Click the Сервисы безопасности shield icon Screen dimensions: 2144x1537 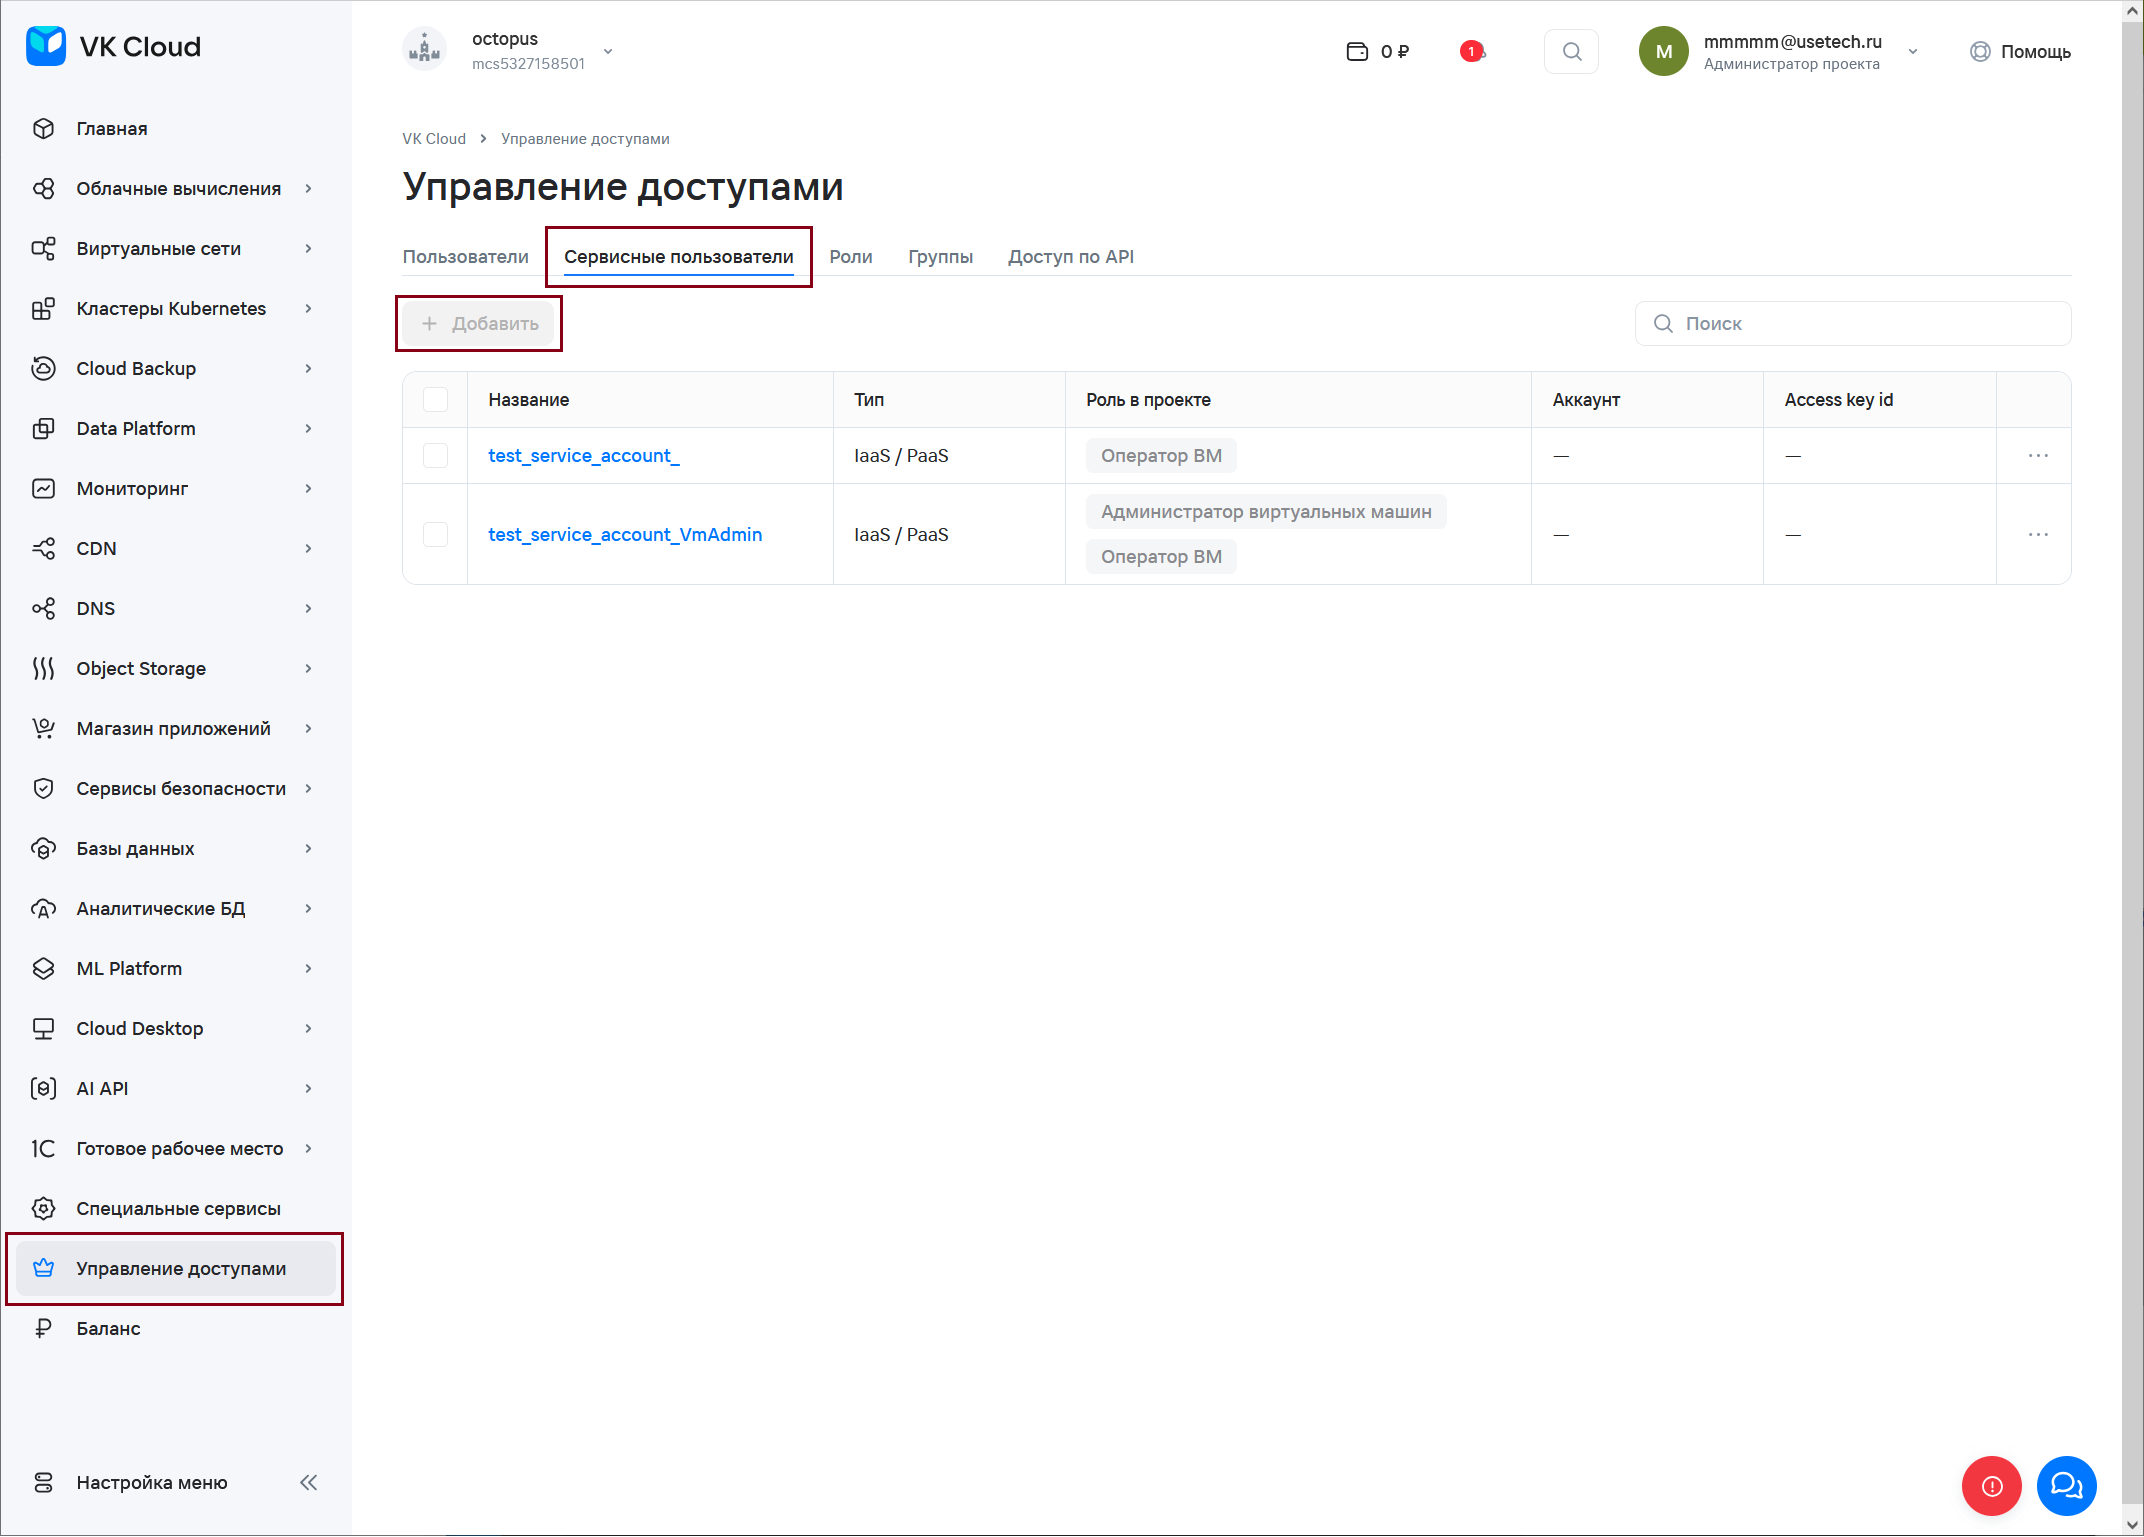[43, 789]
